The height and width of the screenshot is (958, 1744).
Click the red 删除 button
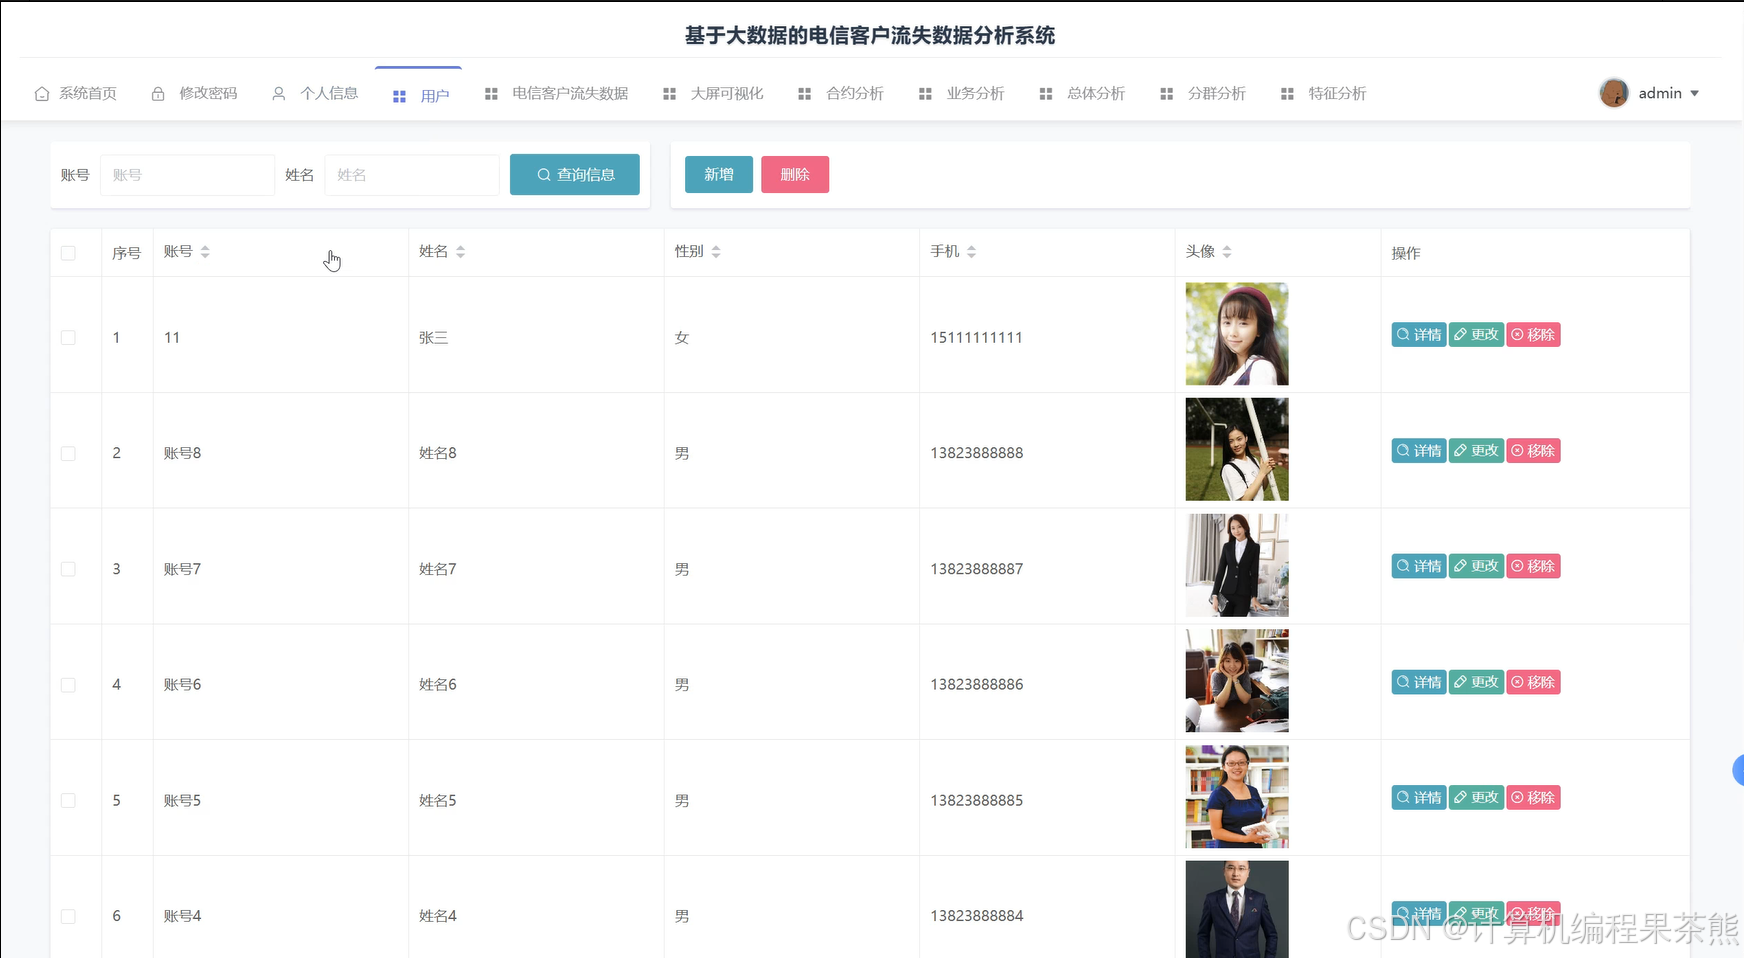point(795,174)
